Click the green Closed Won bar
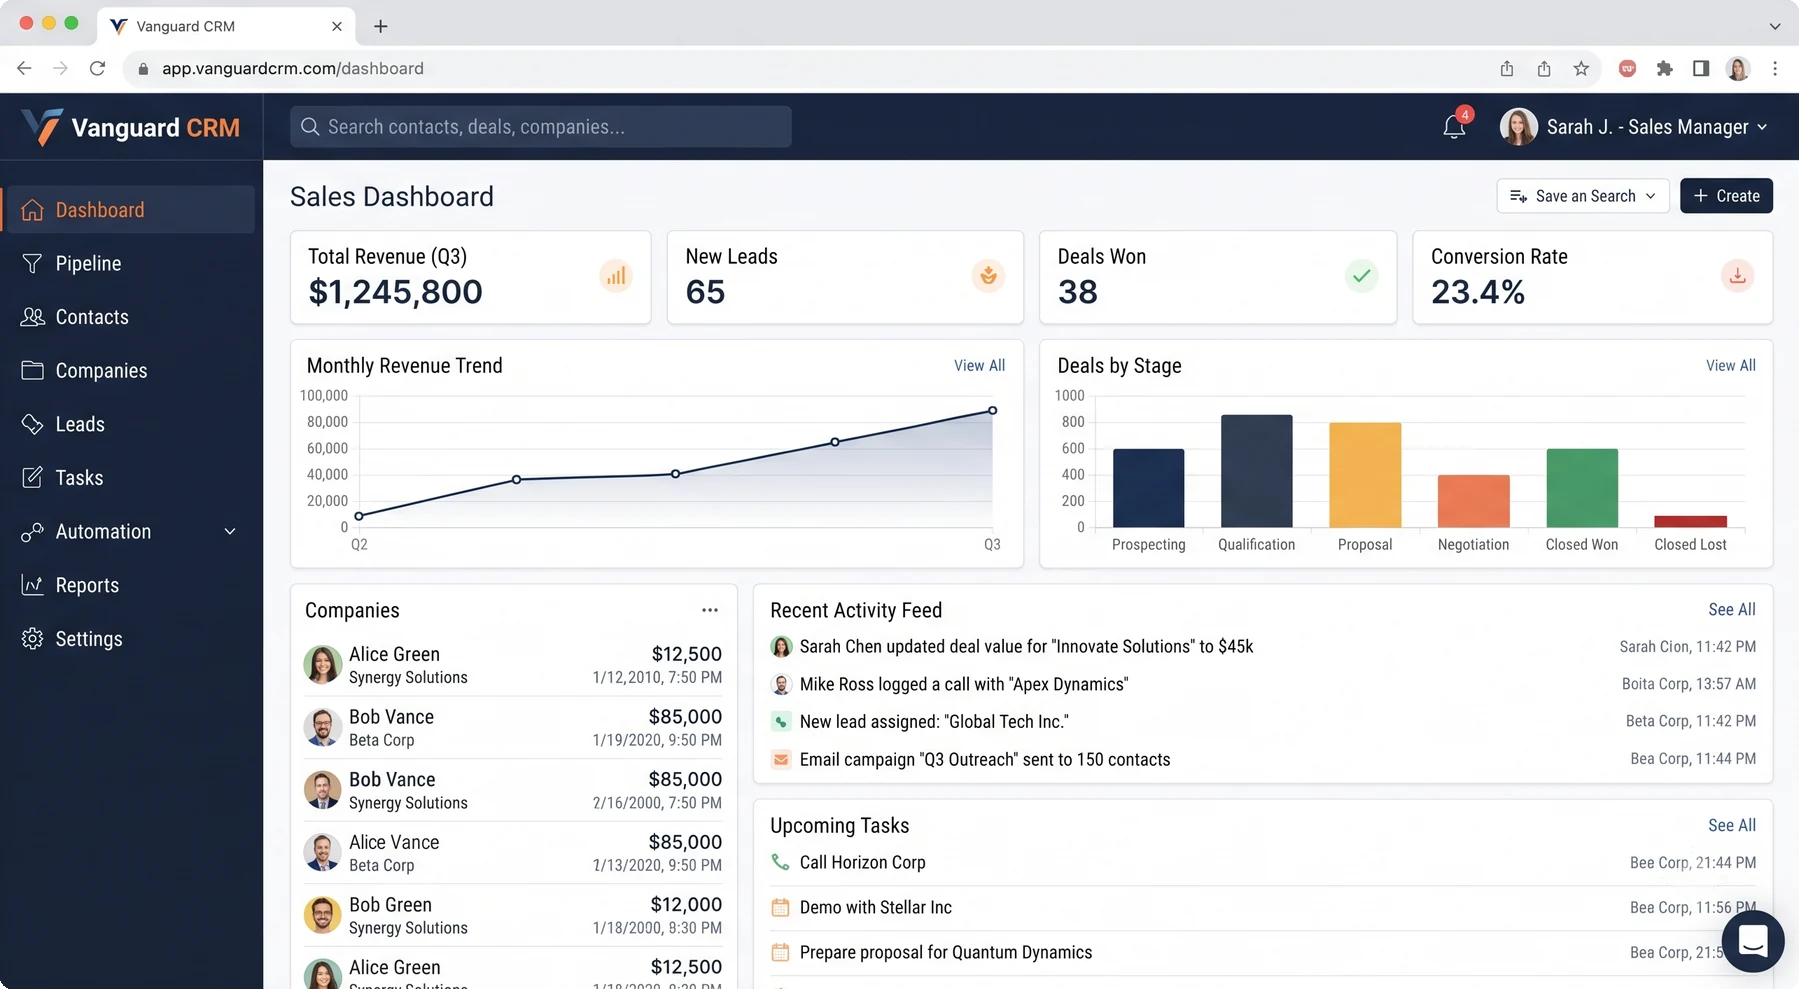Image resolution: width=1799 pixels, height=989 pixels. [x=1582, y=488]
